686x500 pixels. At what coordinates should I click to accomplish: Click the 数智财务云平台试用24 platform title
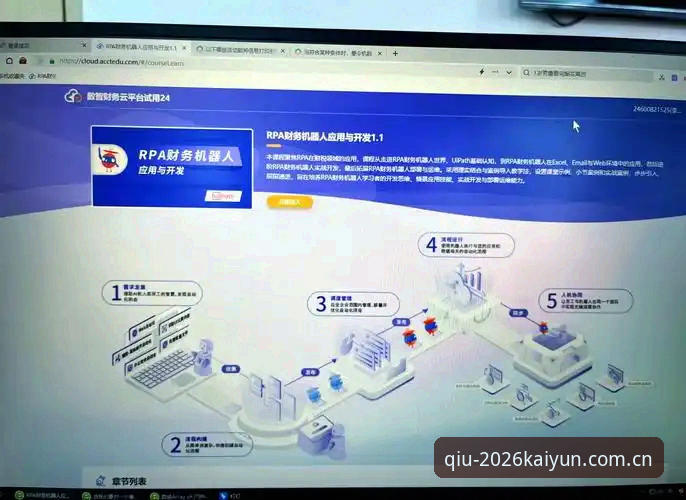coord(128,97)
